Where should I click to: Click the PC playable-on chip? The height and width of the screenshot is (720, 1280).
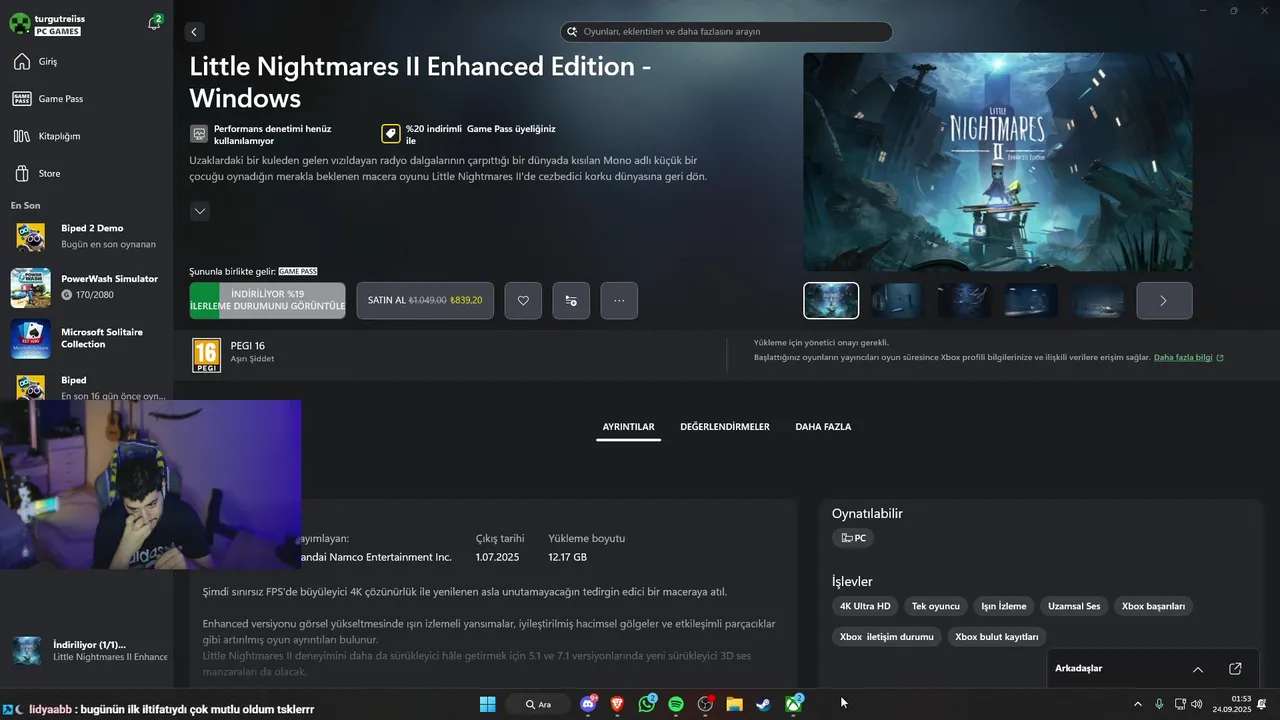click(x=853, y=538)
